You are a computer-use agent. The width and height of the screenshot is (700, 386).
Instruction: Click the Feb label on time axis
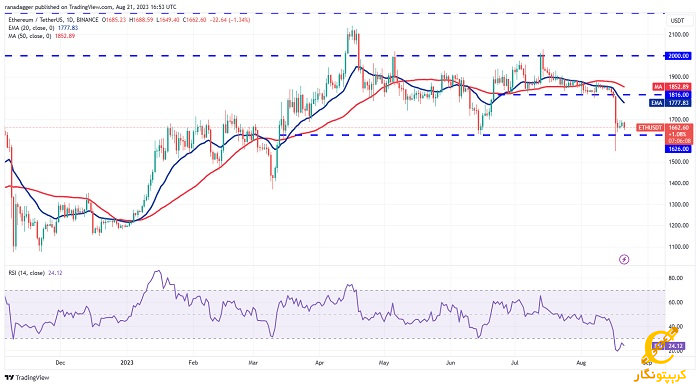[x=193, y=363]
